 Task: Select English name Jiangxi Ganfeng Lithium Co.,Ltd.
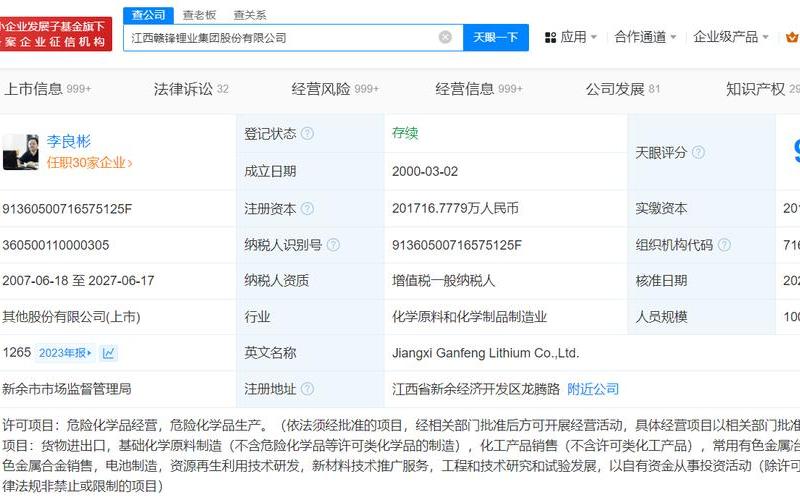pos(486,353)
